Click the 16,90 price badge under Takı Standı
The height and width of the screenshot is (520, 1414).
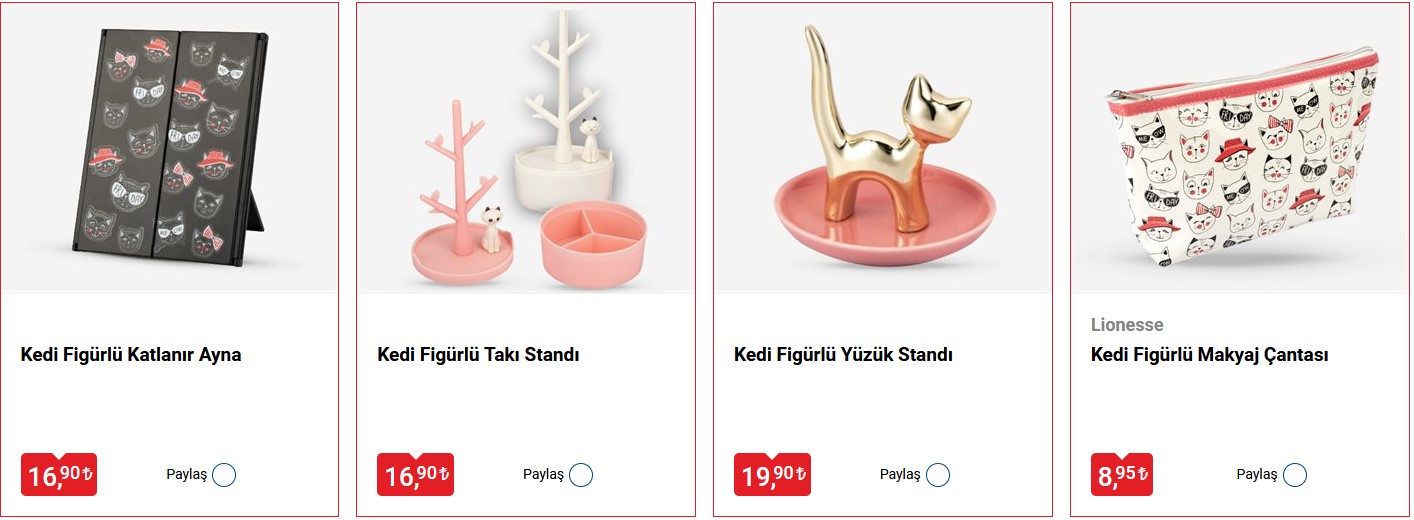[x=415, y=474]
